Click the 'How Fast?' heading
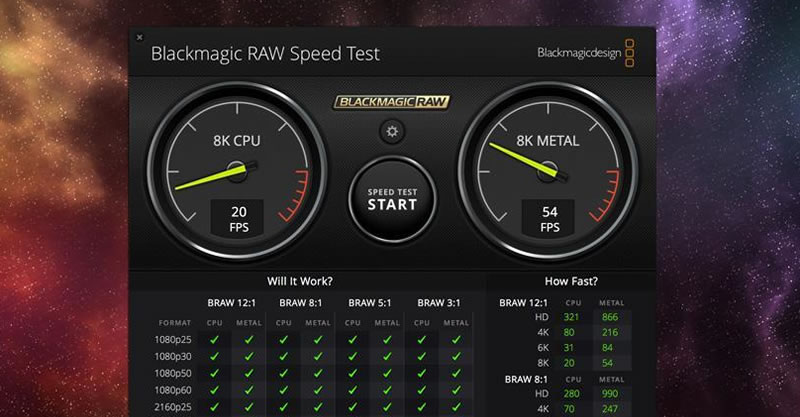This screenshot has width=800, height=417. click(571, 281)
